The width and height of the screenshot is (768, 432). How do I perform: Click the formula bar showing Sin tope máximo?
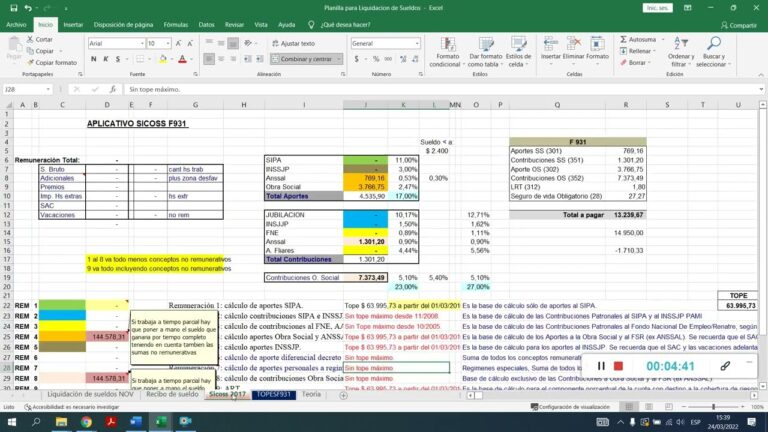click(441, 89)
